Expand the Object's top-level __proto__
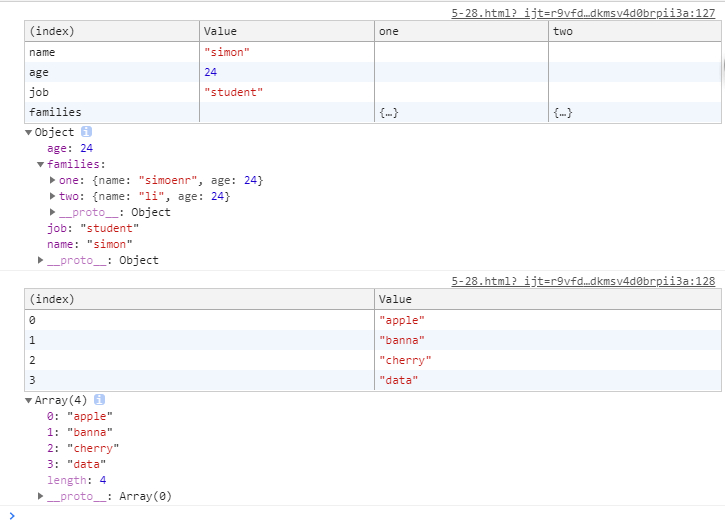Screen dimensions: 725x521 [40, 260]
